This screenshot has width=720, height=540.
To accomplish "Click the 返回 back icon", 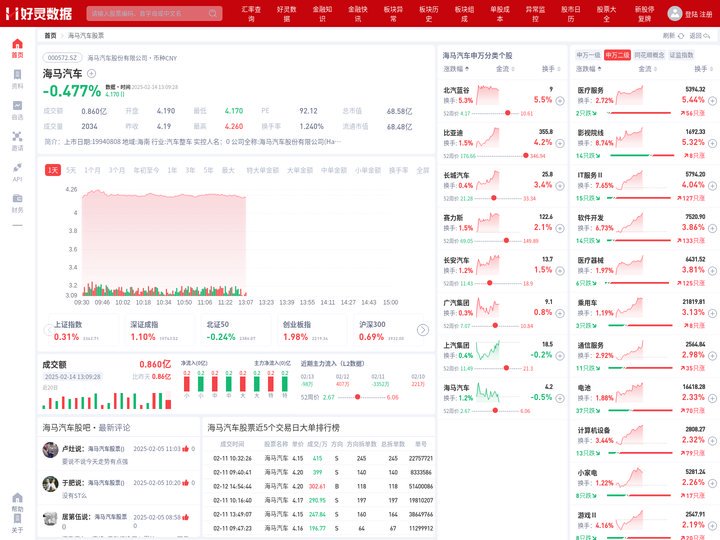I will point(707,35).
